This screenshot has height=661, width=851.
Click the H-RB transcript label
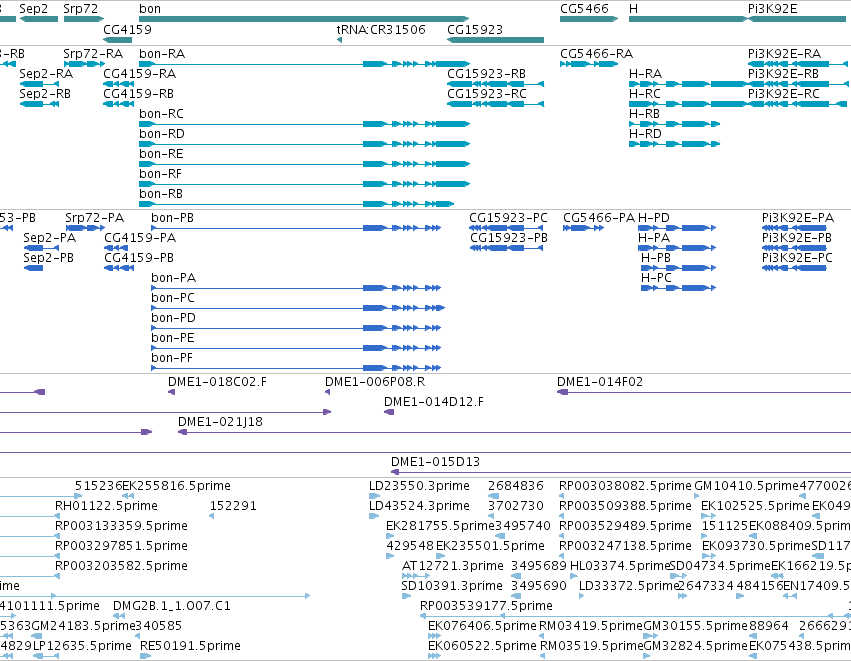tap(645, 113)
